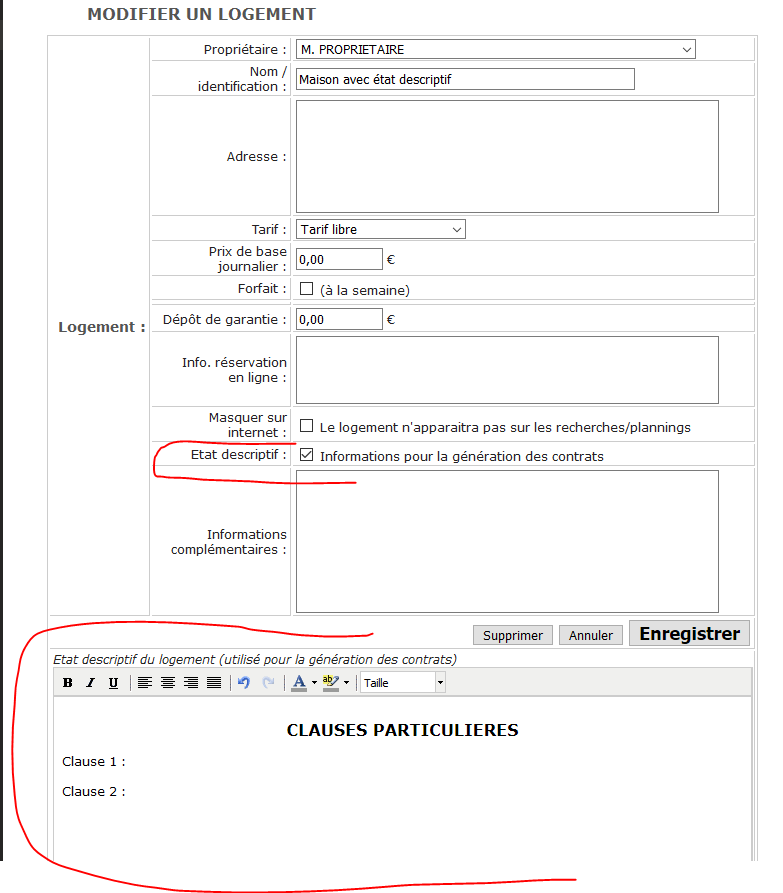The width and height of the screenshot is (783, 893).
Task: Align text left in the editor
Action: point(145,682)
